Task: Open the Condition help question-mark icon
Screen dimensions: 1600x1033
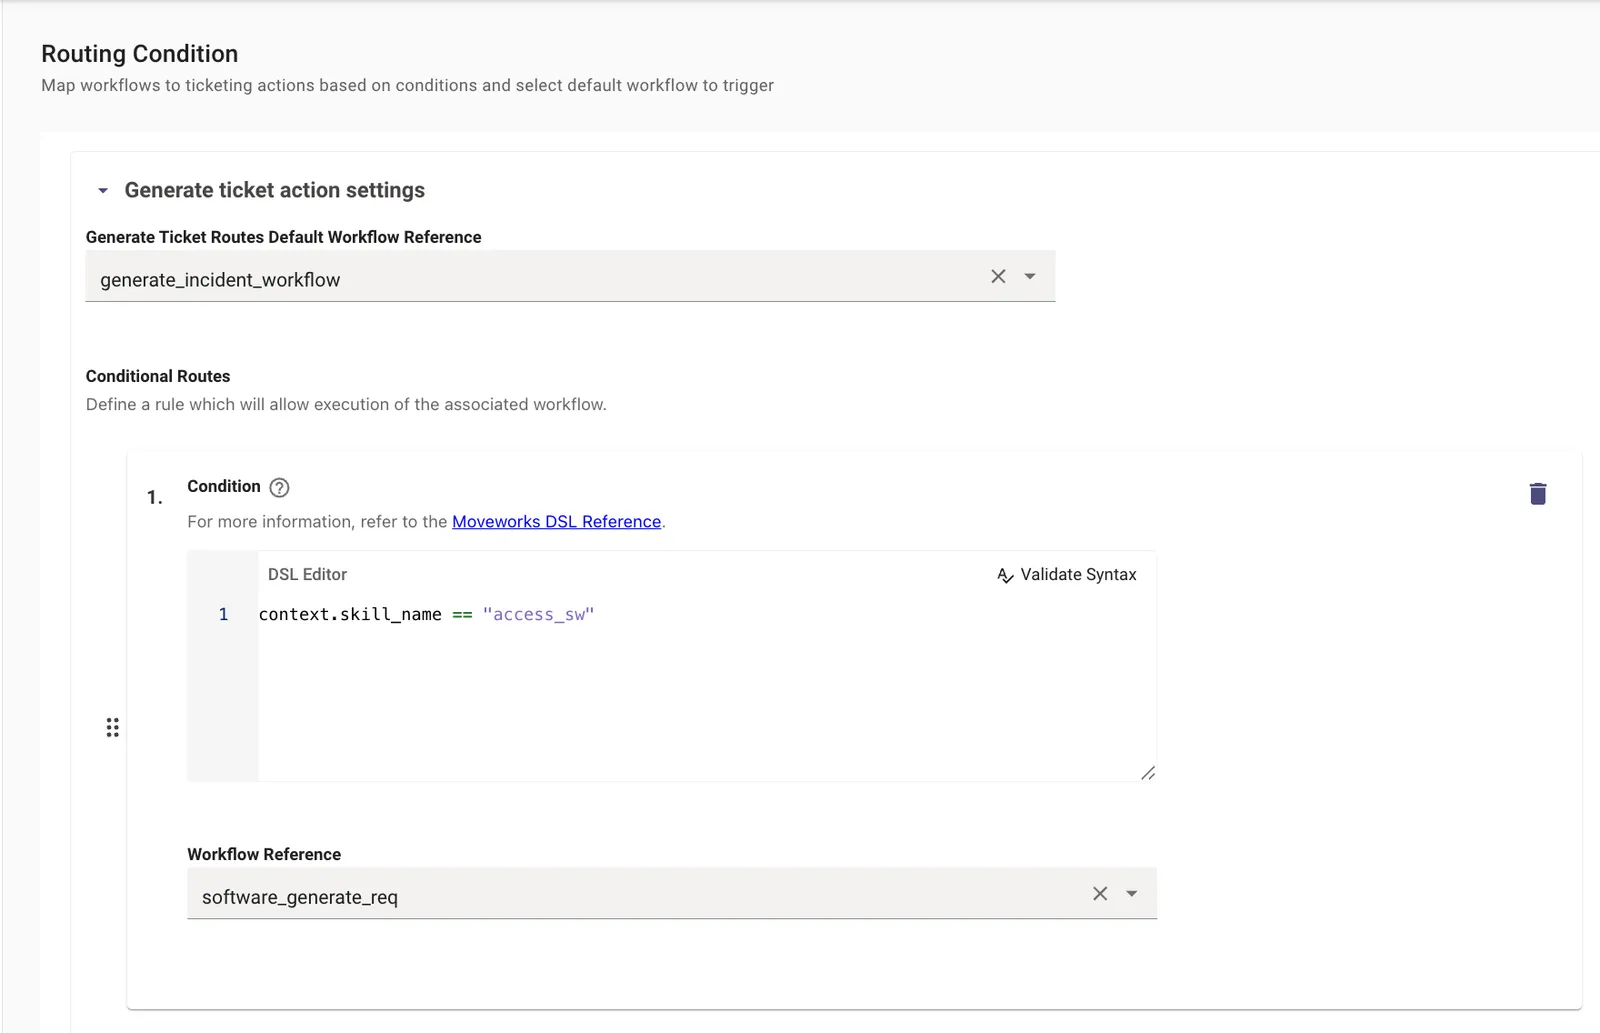Action: (x=280, y=487)
